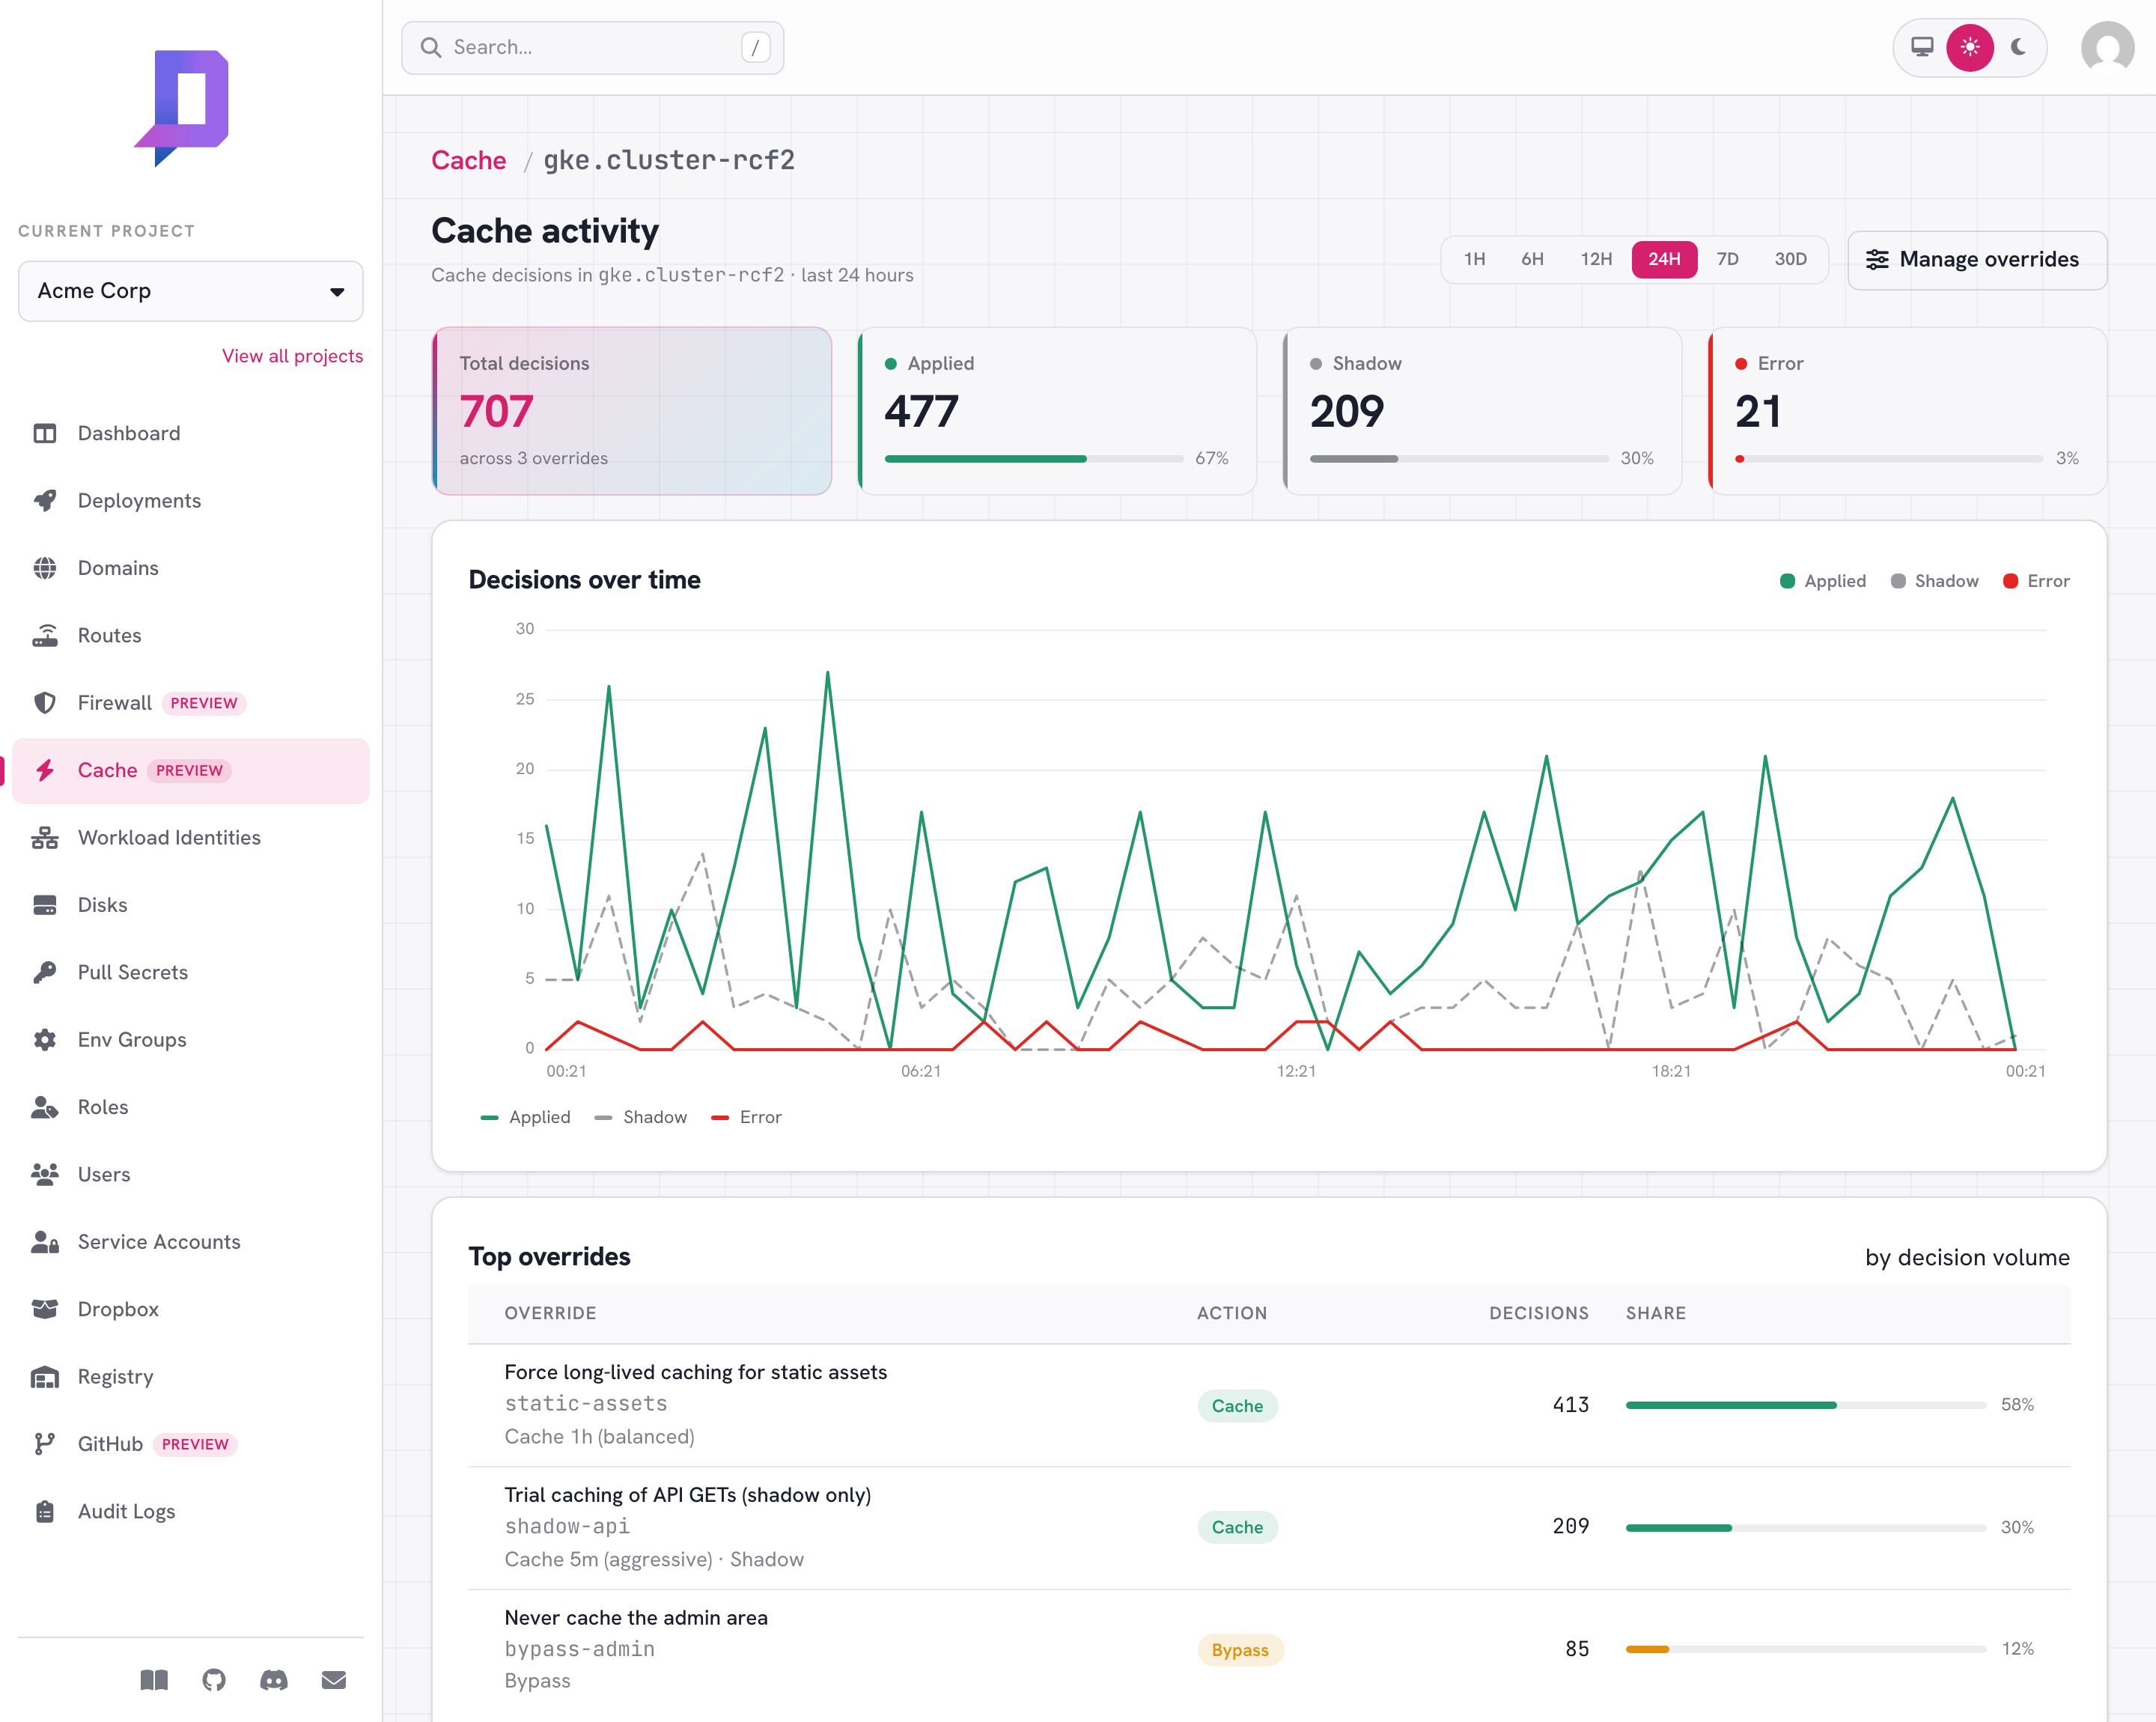
Task: Open user avatar menu
Action: tap(2107, 47)
